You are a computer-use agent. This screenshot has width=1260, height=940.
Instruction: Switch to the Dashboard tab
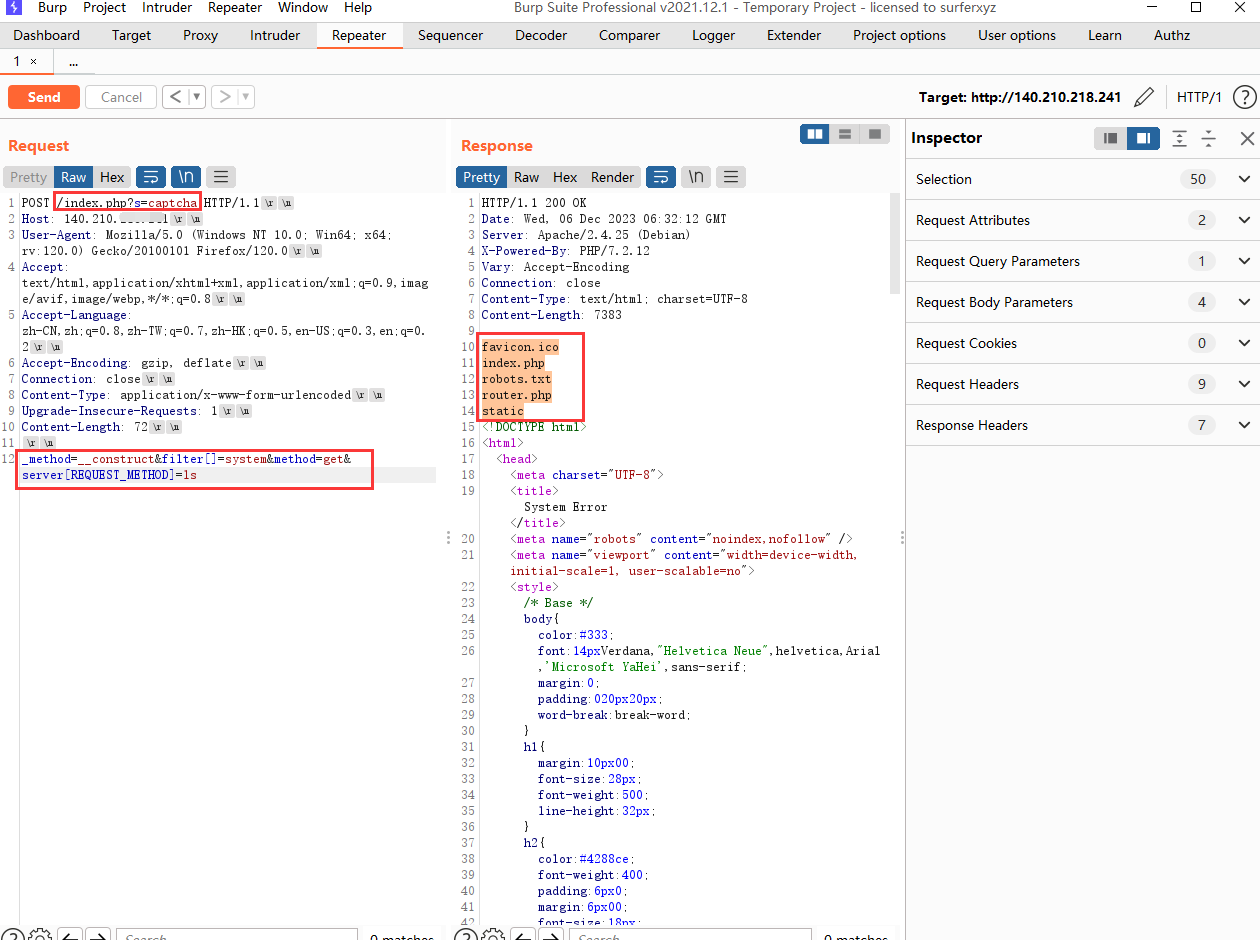[x=46, y=35]
